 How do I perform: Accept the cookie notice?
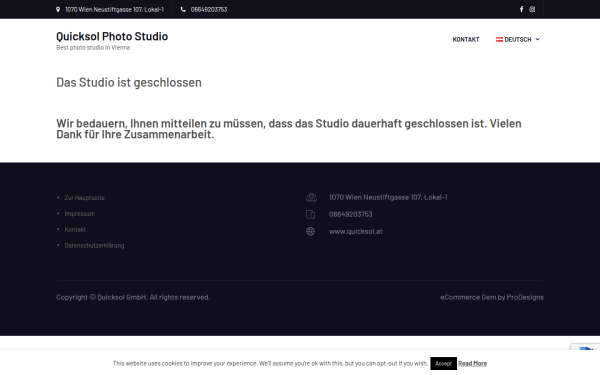click(443, 364)
